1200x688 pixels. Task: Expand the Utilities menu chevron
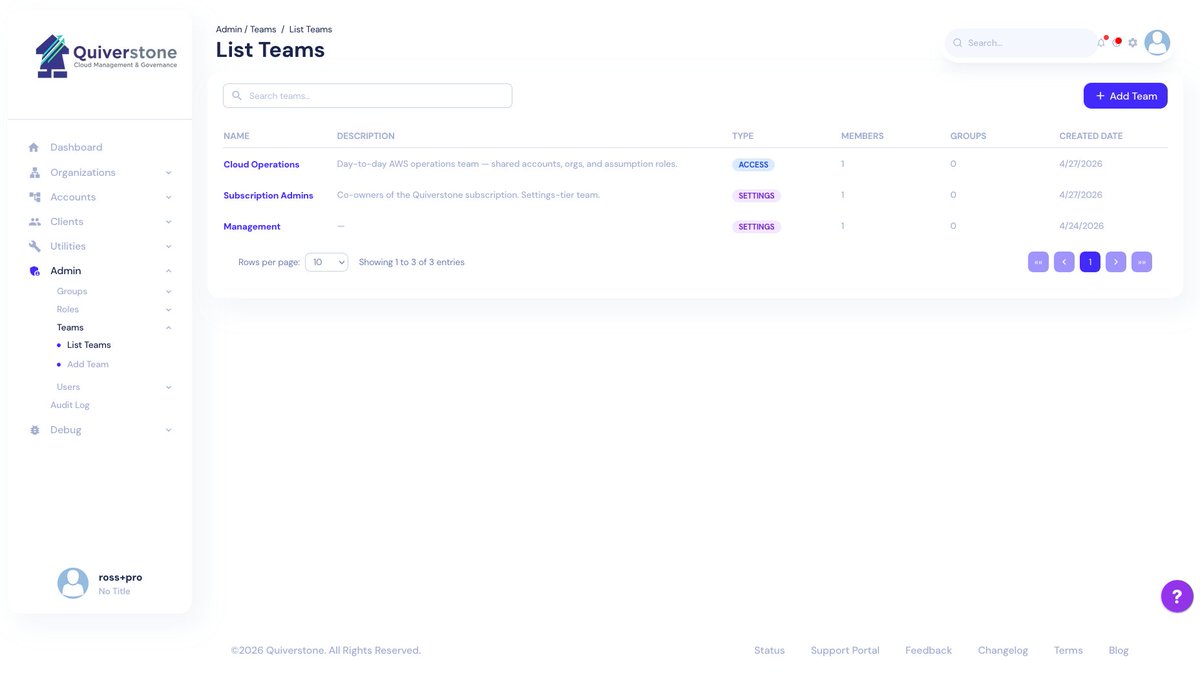point(168,246)
